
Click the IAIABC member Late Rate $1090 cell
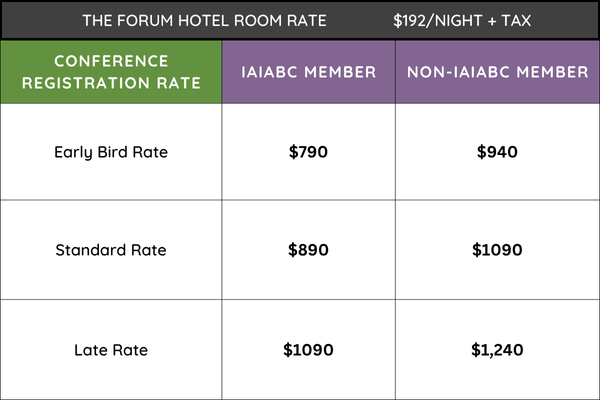click(x=308, y=350)
